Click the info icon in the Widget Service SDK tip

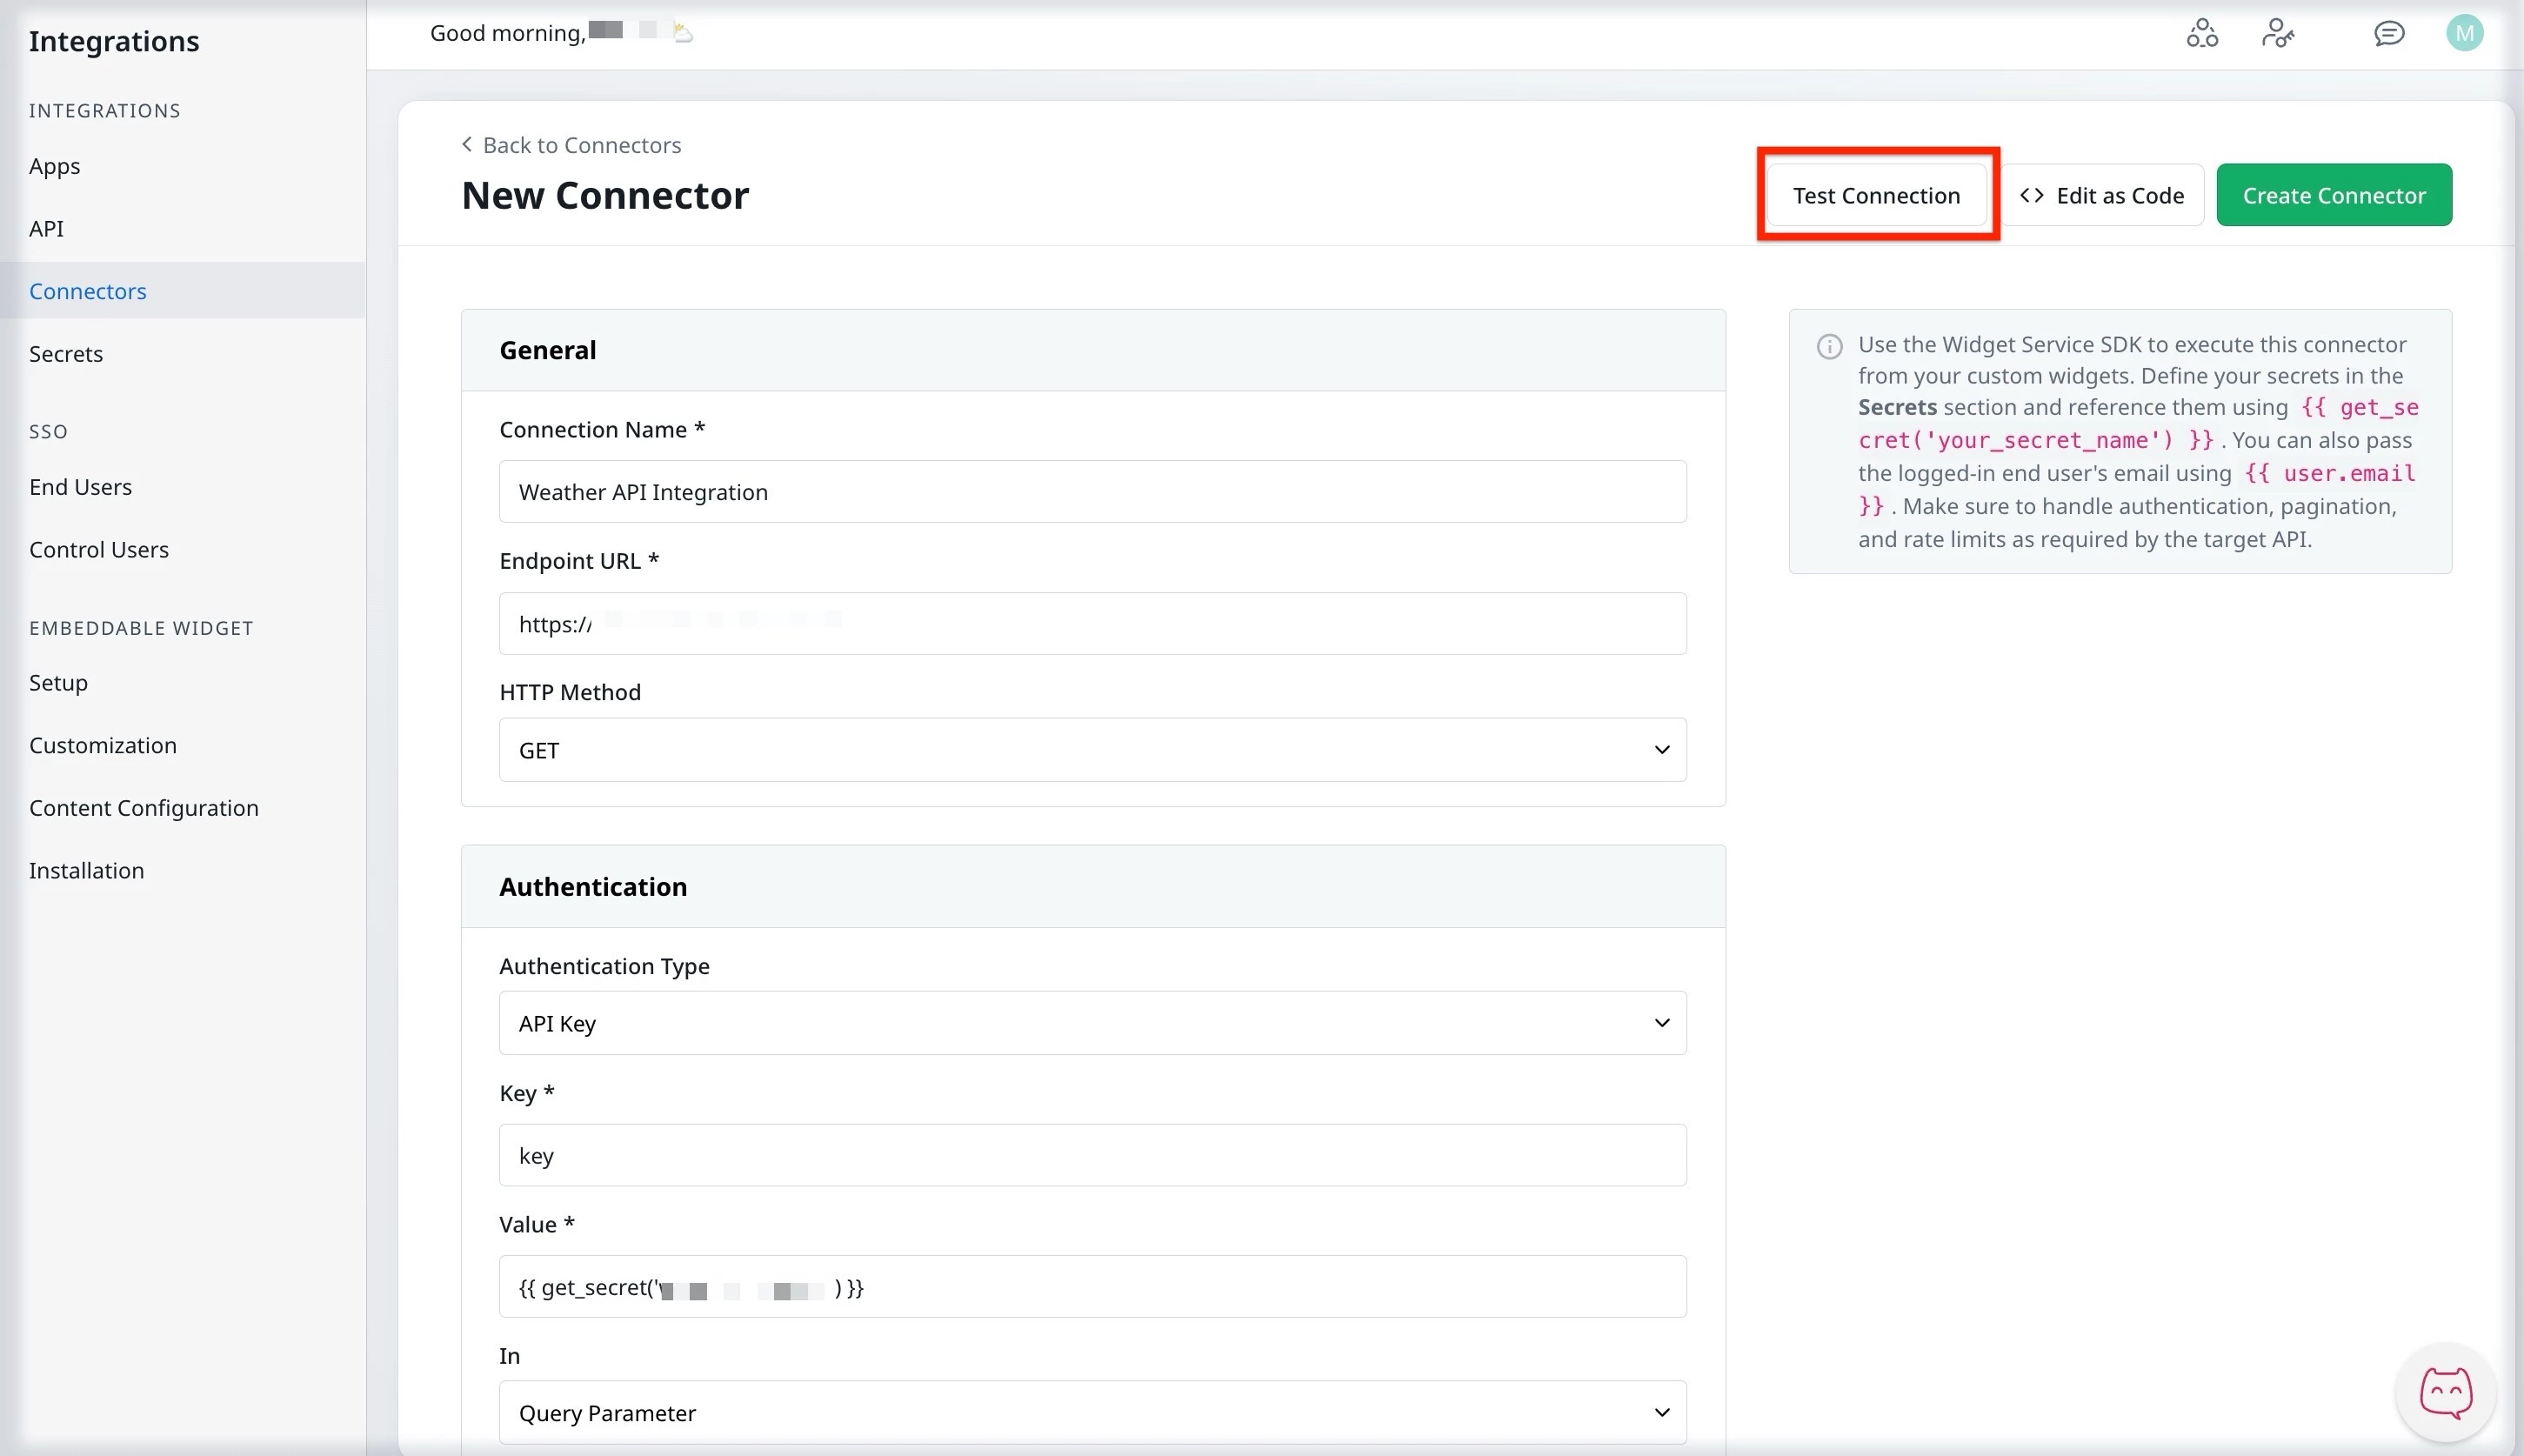(x=1829, y=346)
